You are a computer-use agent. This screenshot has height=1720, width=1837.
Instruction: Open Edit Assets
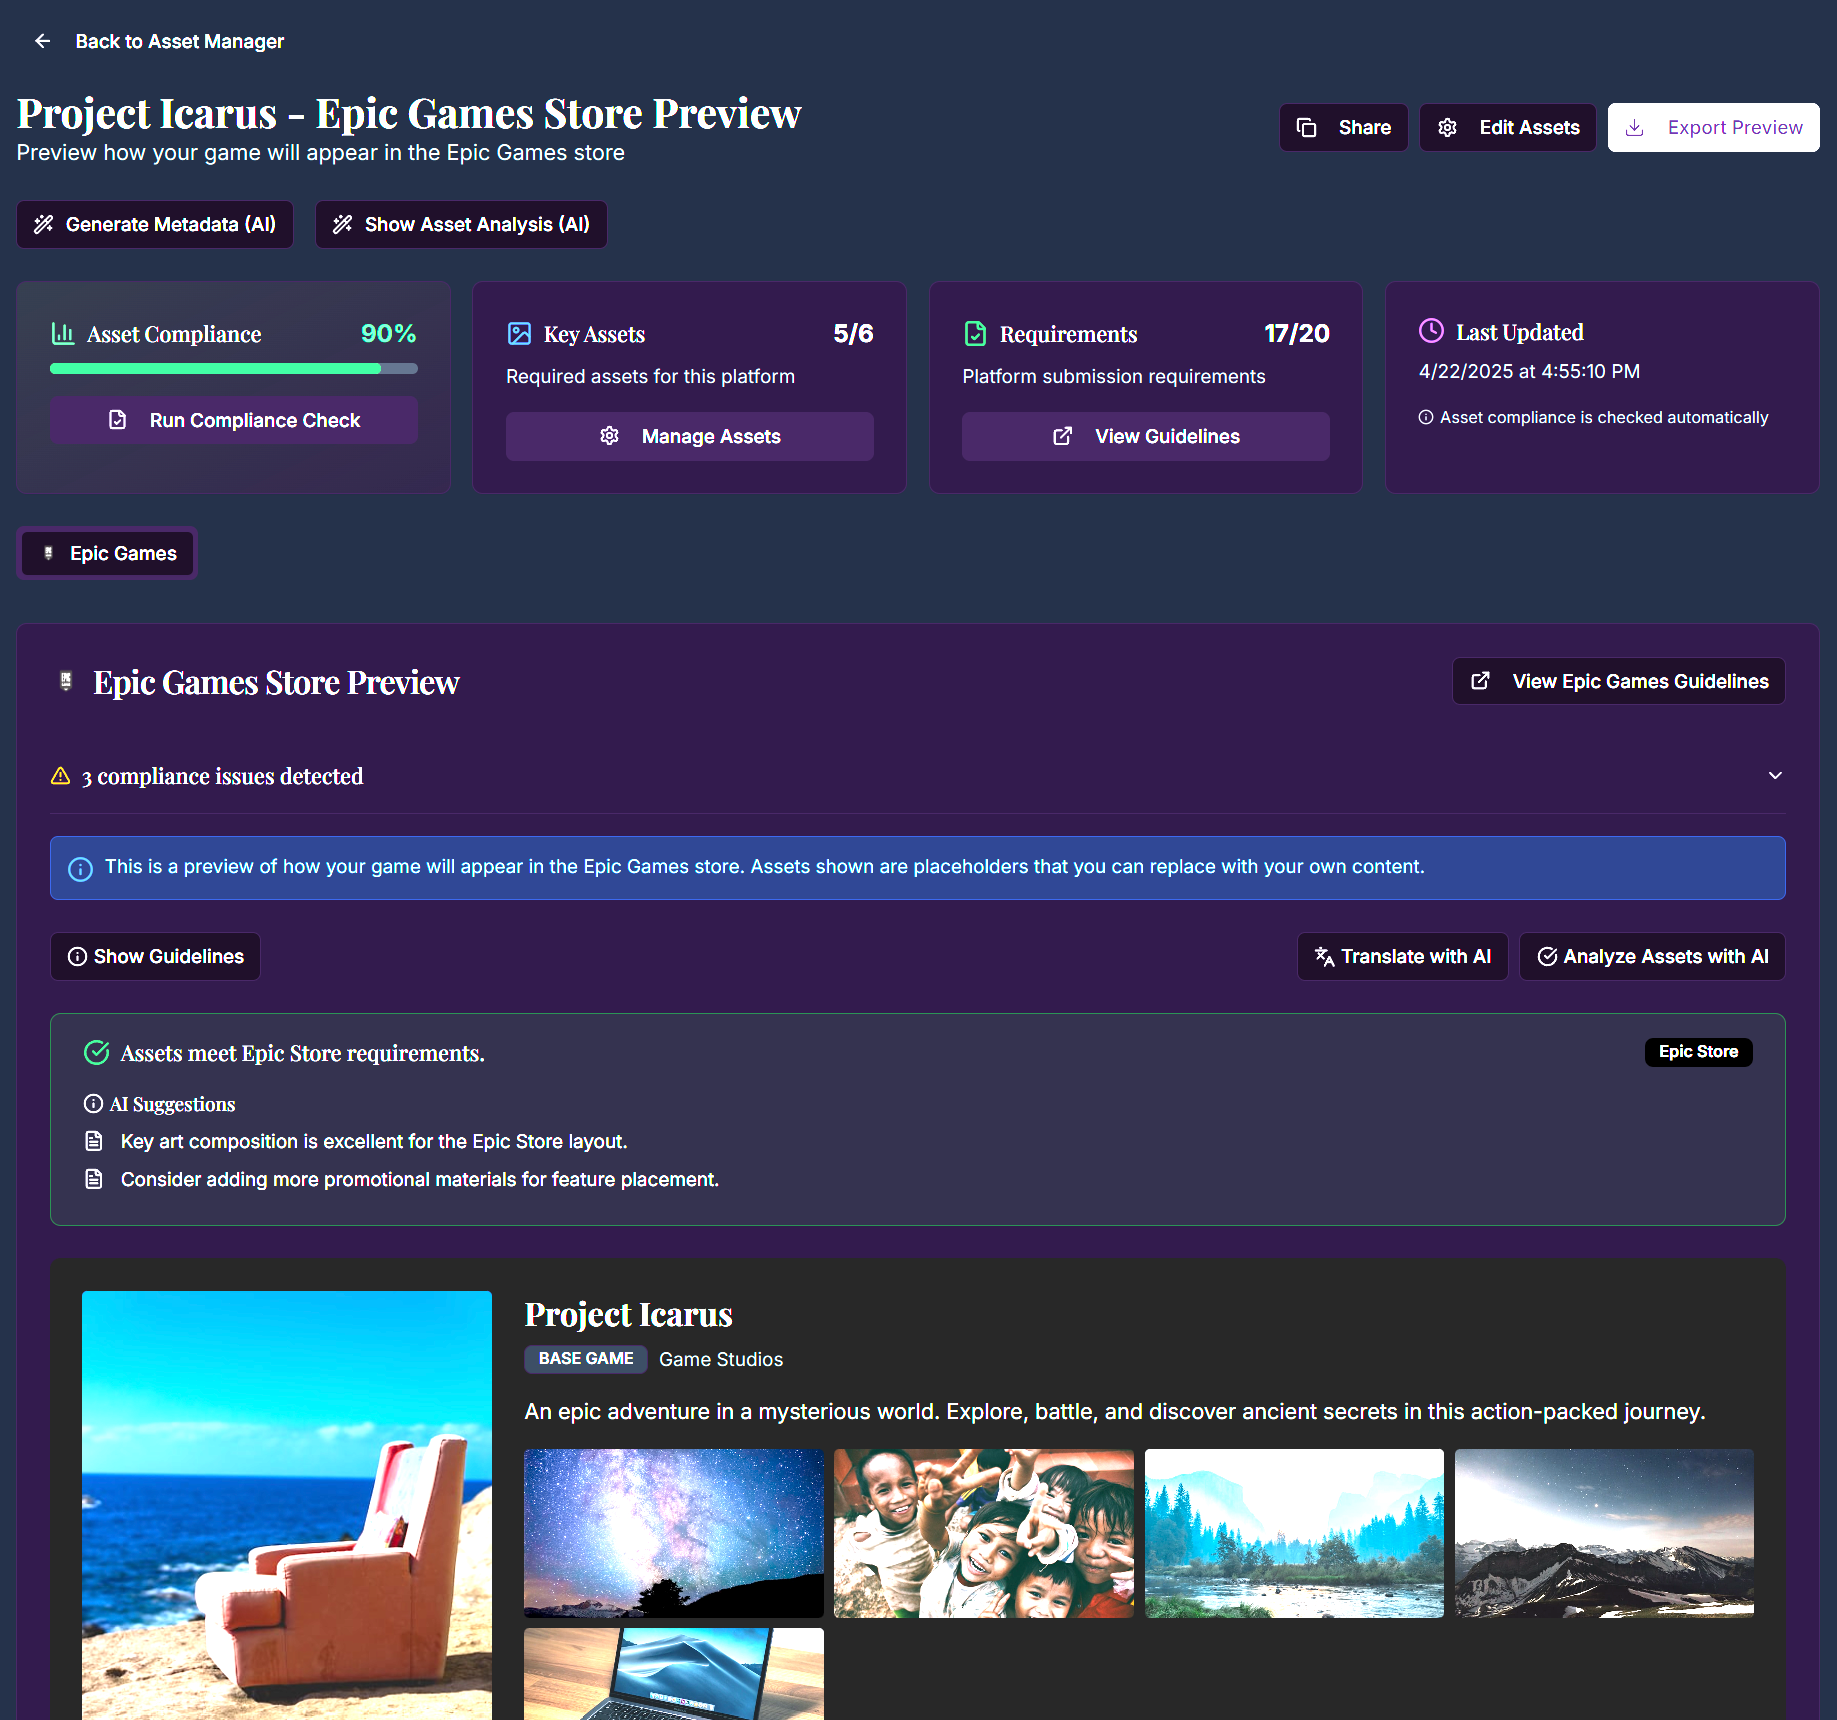(x=1507, y=127)
